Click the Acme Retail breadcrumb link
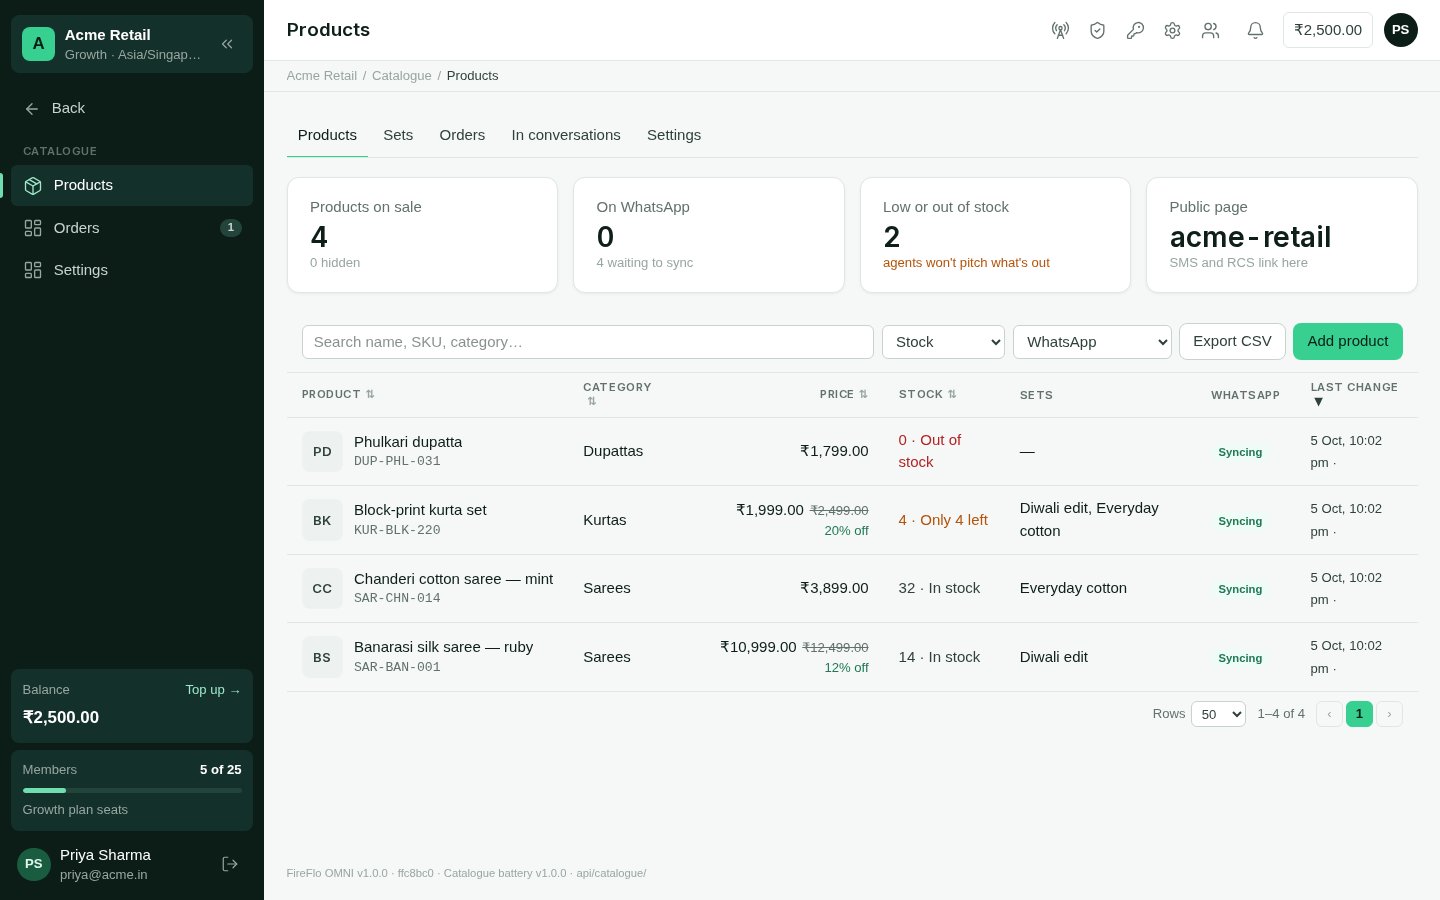This screenshot has height=900, width=1440. pyautogui.click(x=322, y=76)
